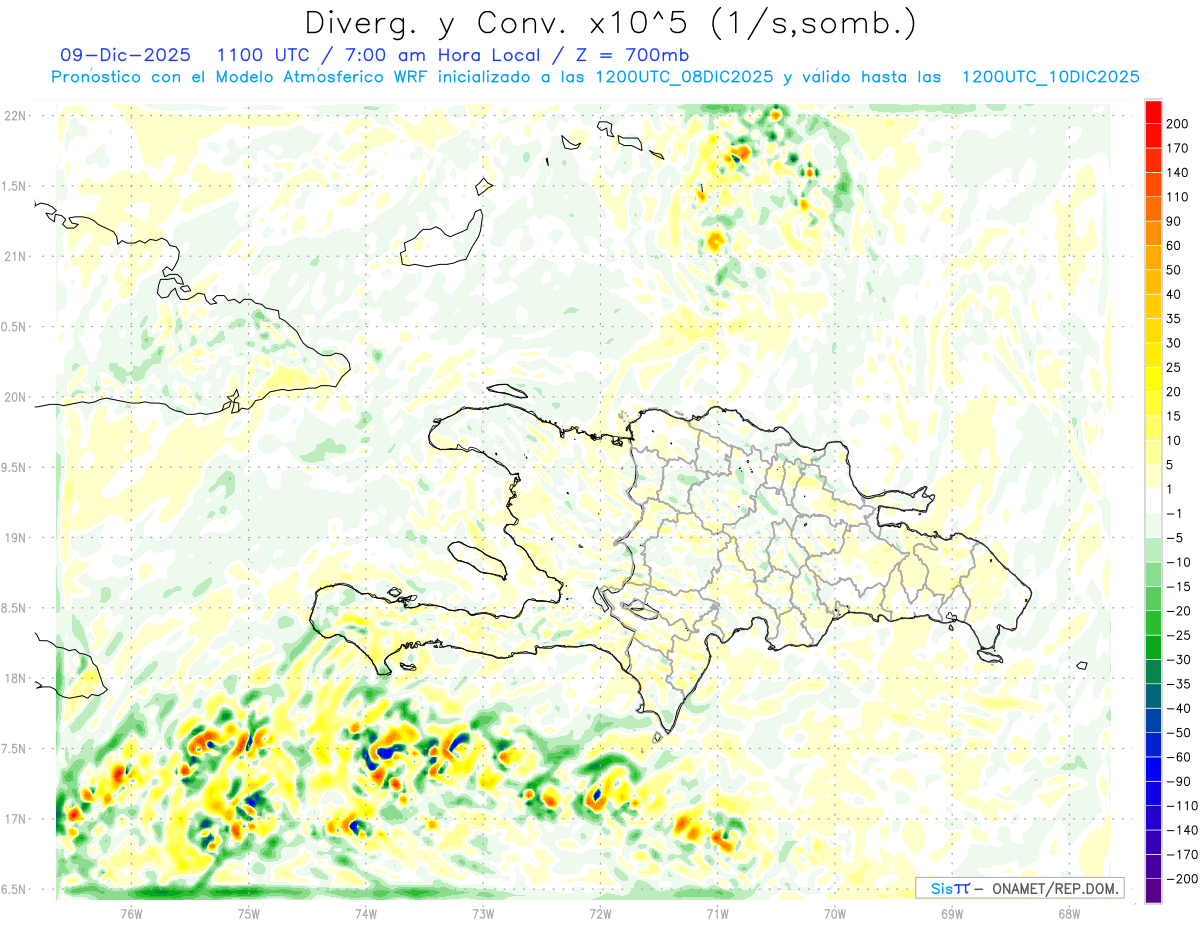Image resolution: width=1200 pixels, height=927 pixels.
Task: Click the "68W" longitude label
Action: coord(1069,914)
